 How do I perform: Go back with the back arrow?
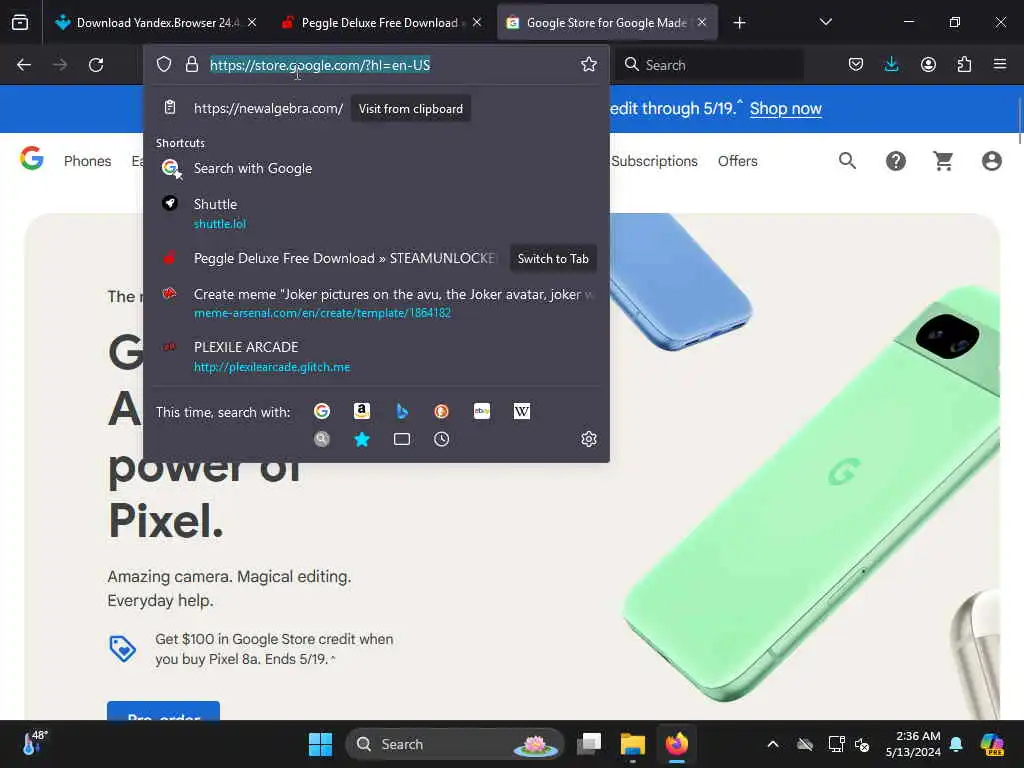click(x=24, y=65)
